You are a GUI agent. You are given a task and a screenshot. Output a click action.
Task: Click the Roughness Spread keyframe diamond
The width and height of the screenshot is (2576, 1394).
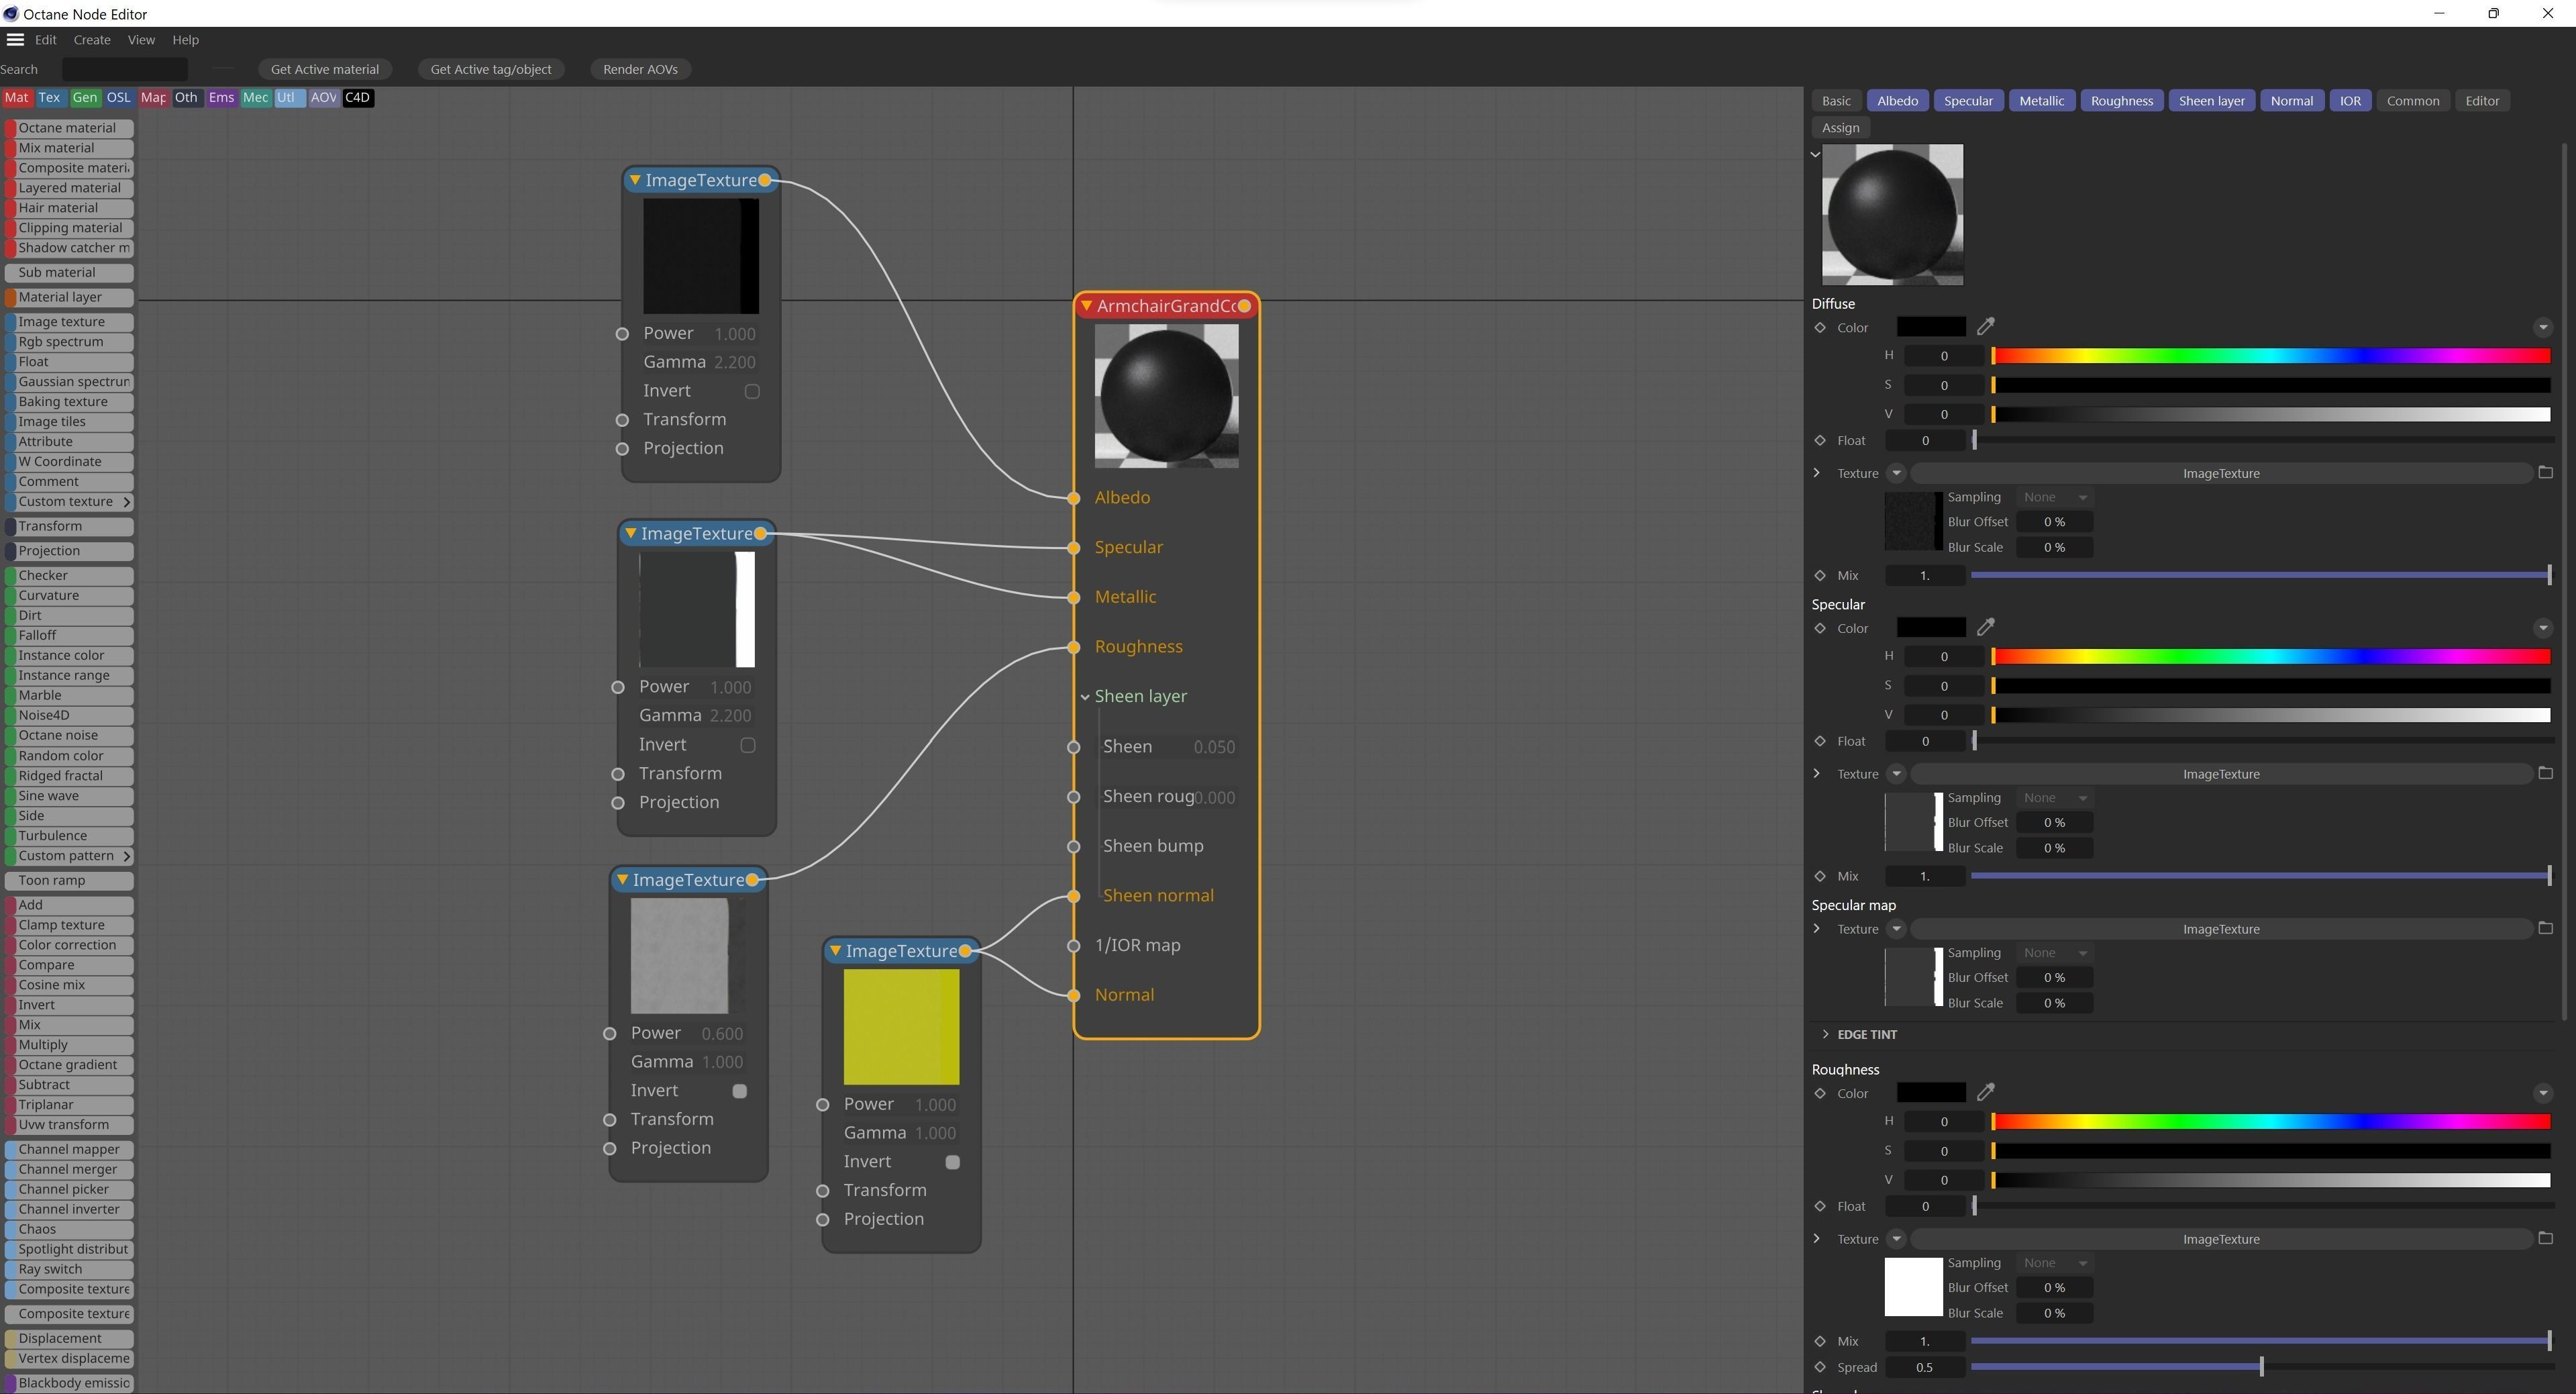1820,1367
